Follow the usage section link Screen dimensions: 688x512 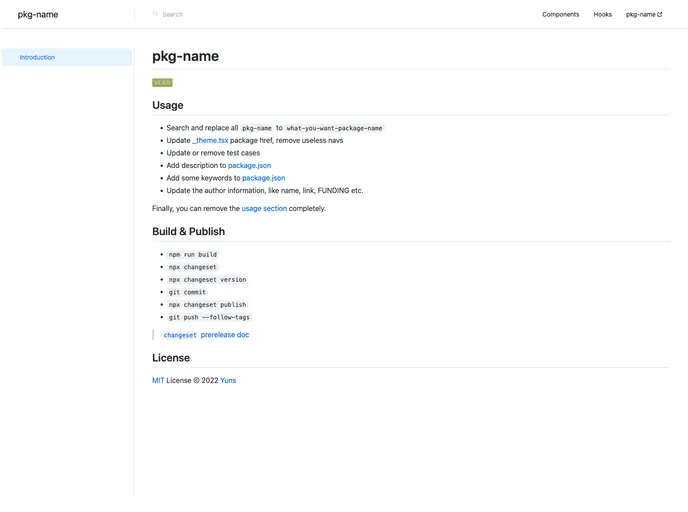coord(264,208)
